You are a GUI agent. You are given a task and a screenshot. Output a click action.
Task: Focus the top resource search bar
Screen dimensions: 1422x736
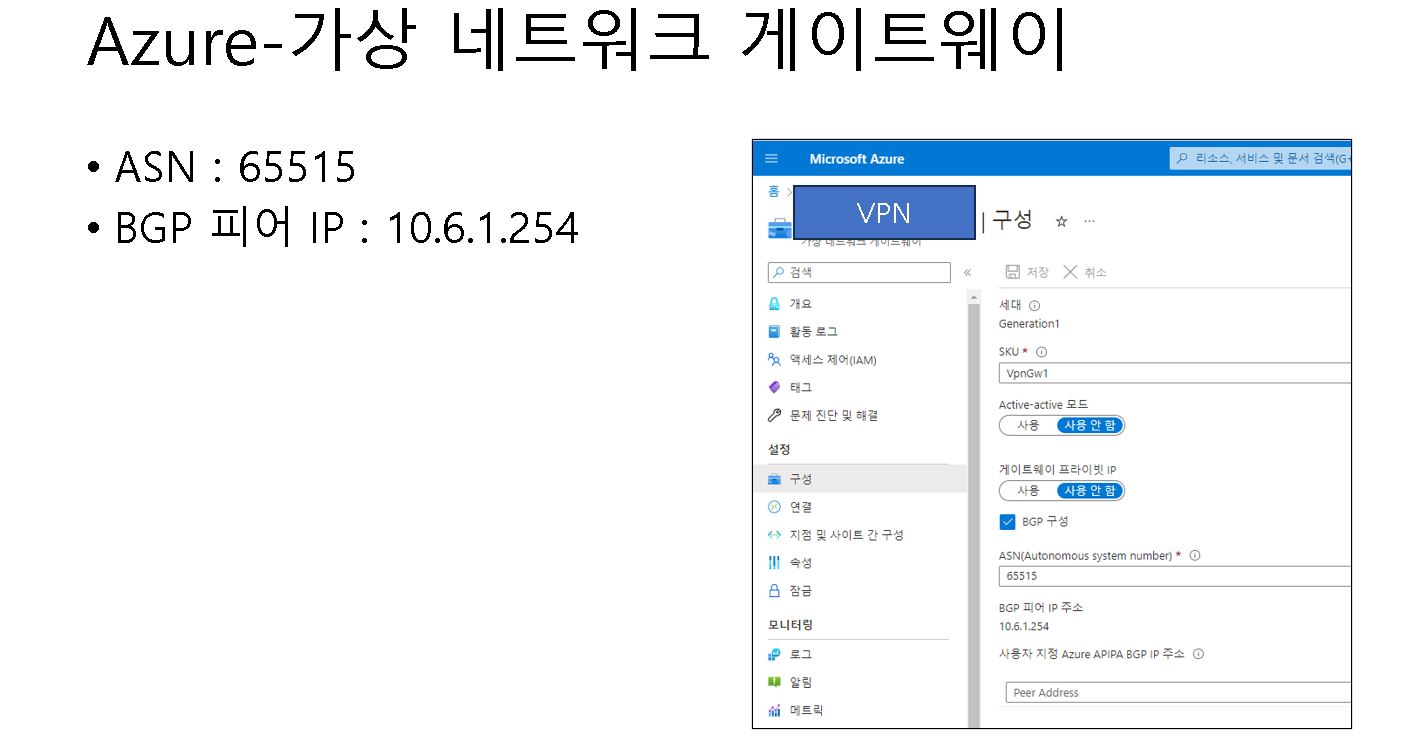click(x=1261, y=159)
